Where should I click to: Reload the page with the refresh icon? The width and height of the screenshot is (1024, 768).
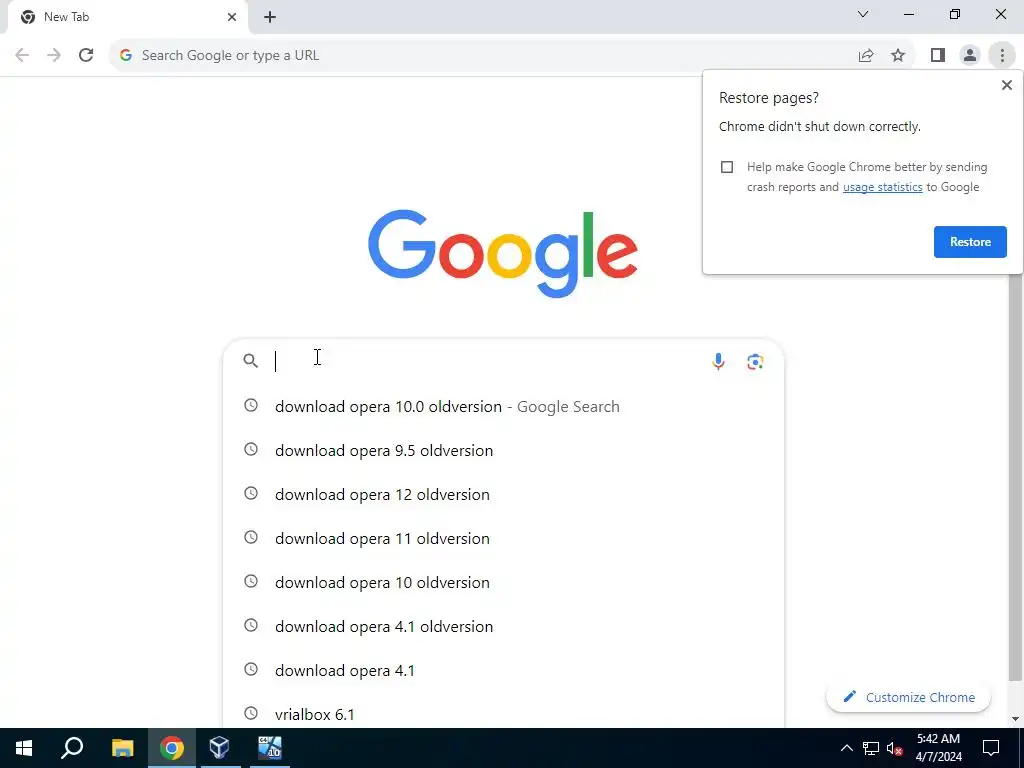coord(86,56)
